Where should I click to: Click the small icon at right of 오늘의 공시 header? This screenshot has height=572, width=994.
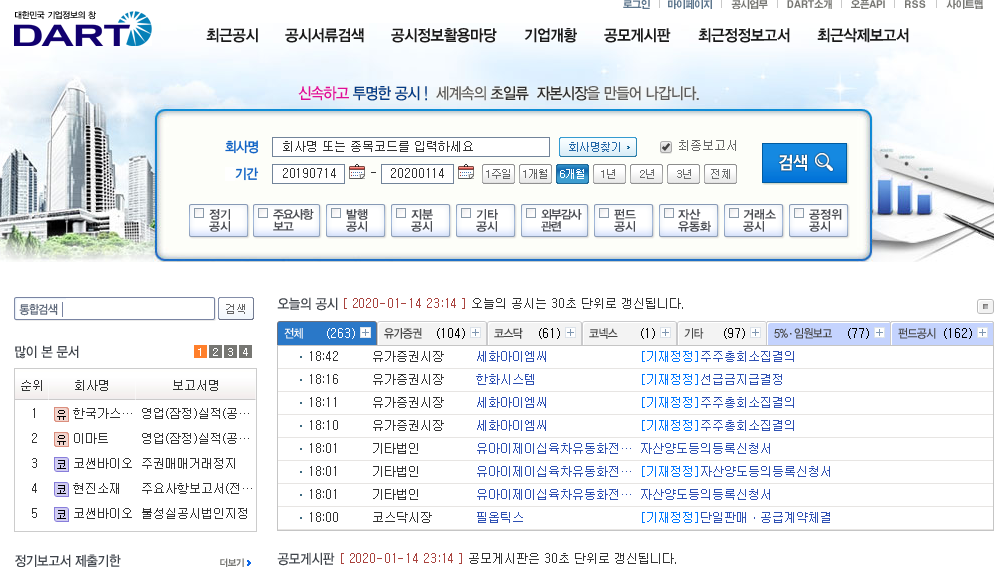[984, 306]
